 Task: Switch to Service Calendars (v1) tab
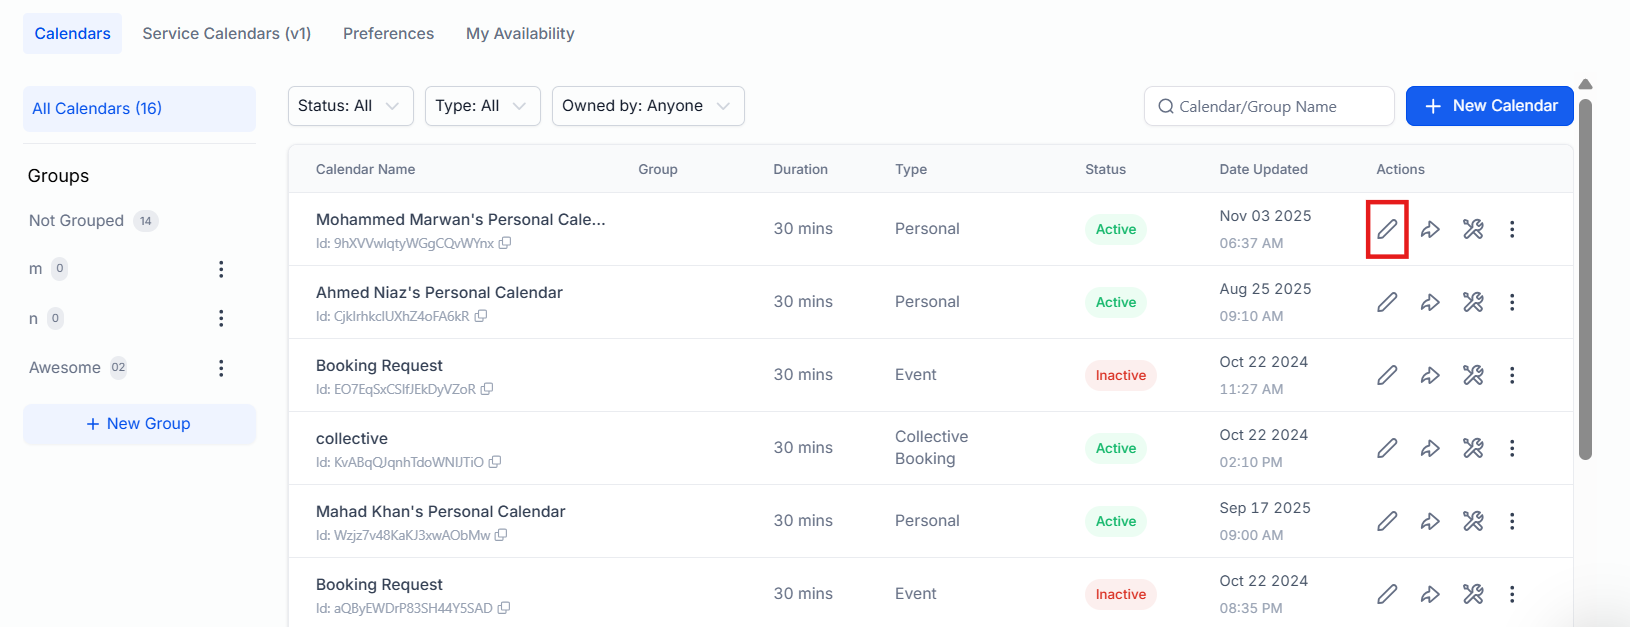[x=226, y=34]
